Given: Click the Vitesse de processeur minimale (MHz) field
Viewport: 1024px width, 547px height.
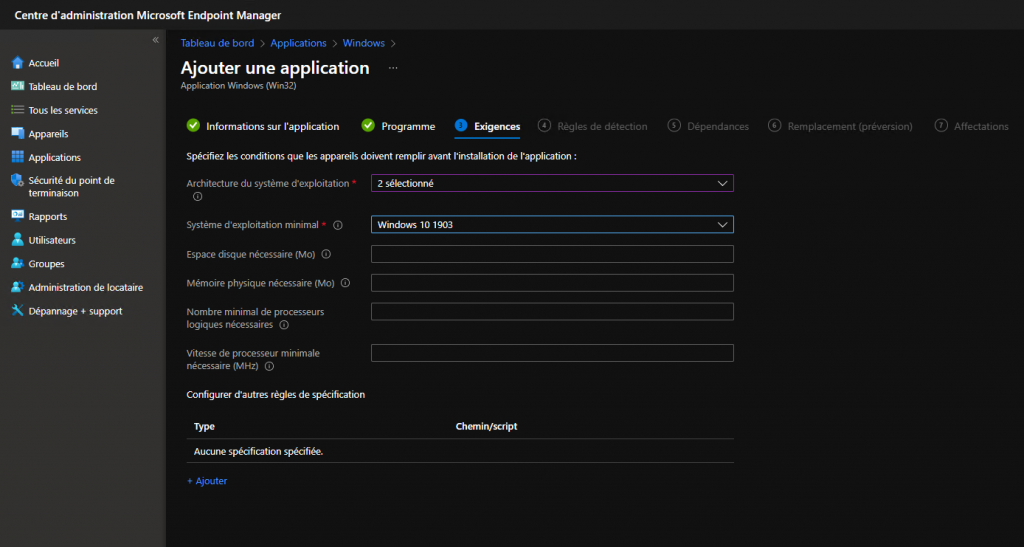Looking at the screenshot, I should [x=552, y=353].
